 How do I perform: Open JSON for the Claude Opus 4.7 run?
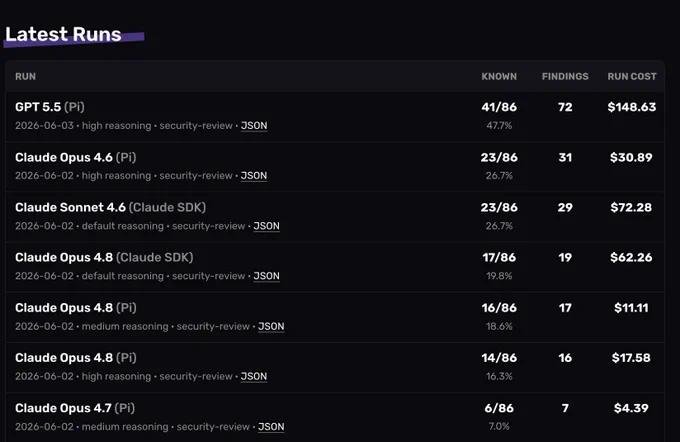[271, 427]
